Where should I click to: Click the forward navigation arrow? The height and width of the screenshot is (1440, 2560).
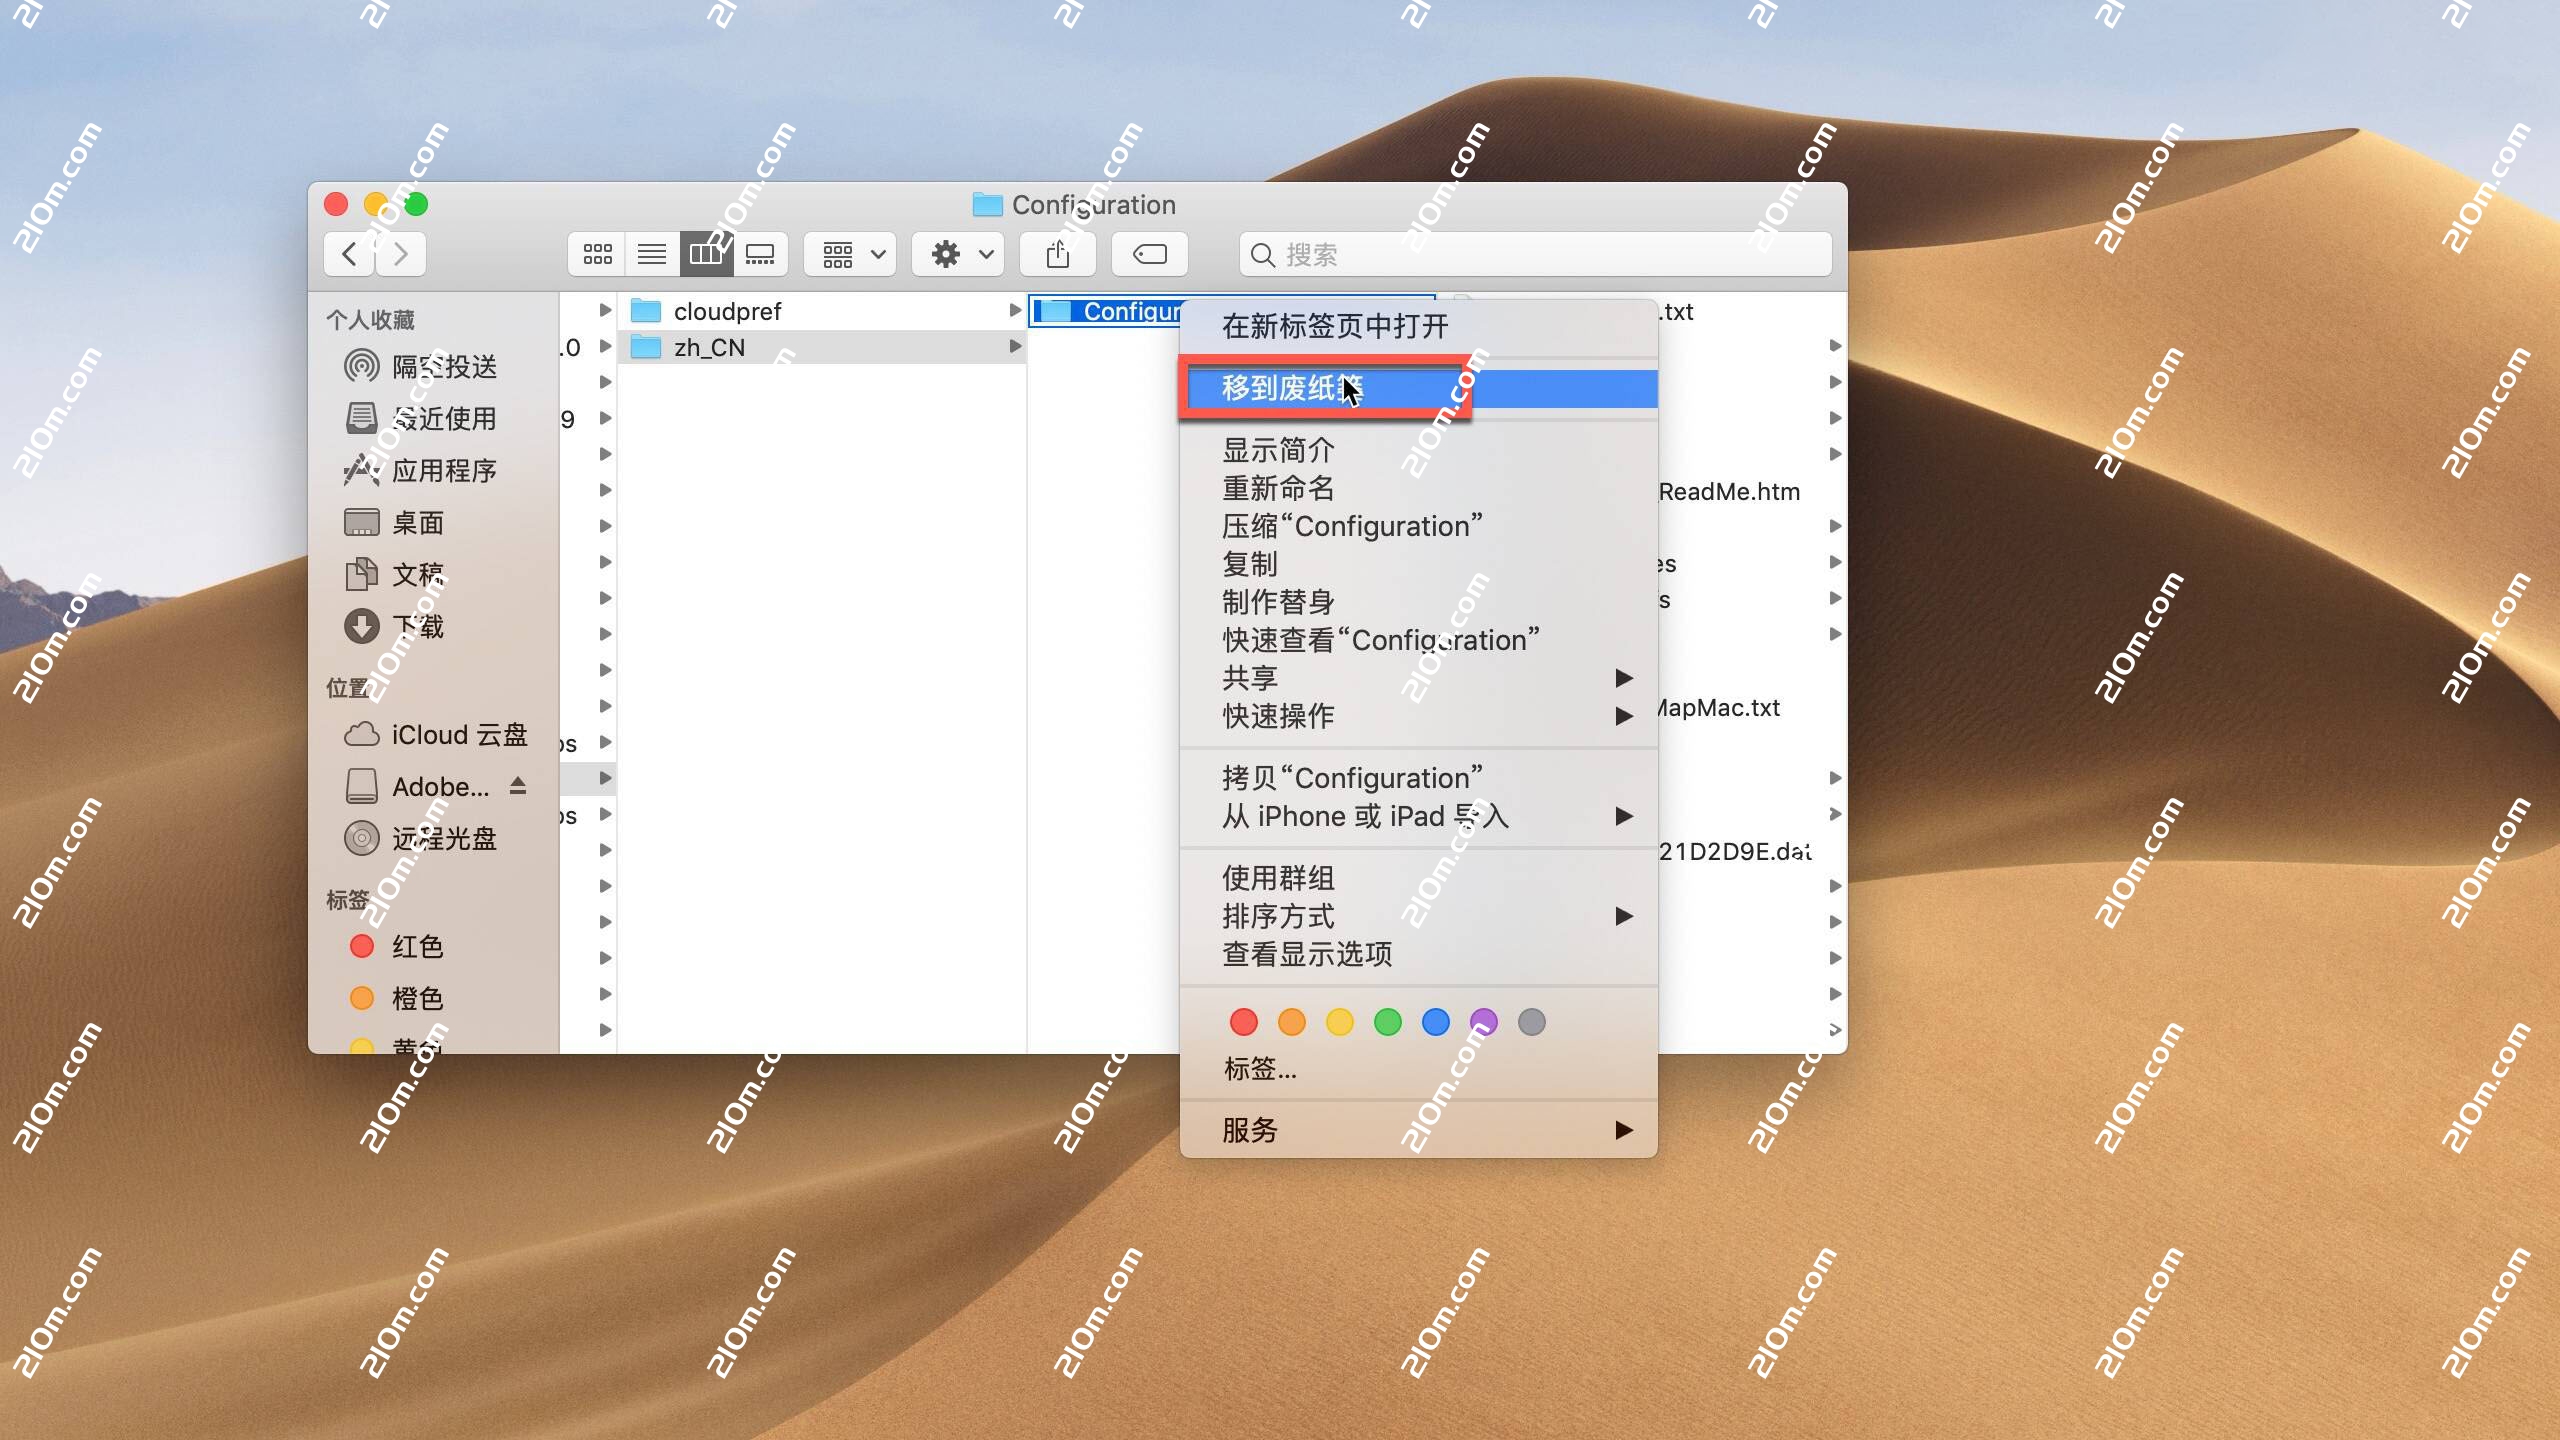coord(400,254)
